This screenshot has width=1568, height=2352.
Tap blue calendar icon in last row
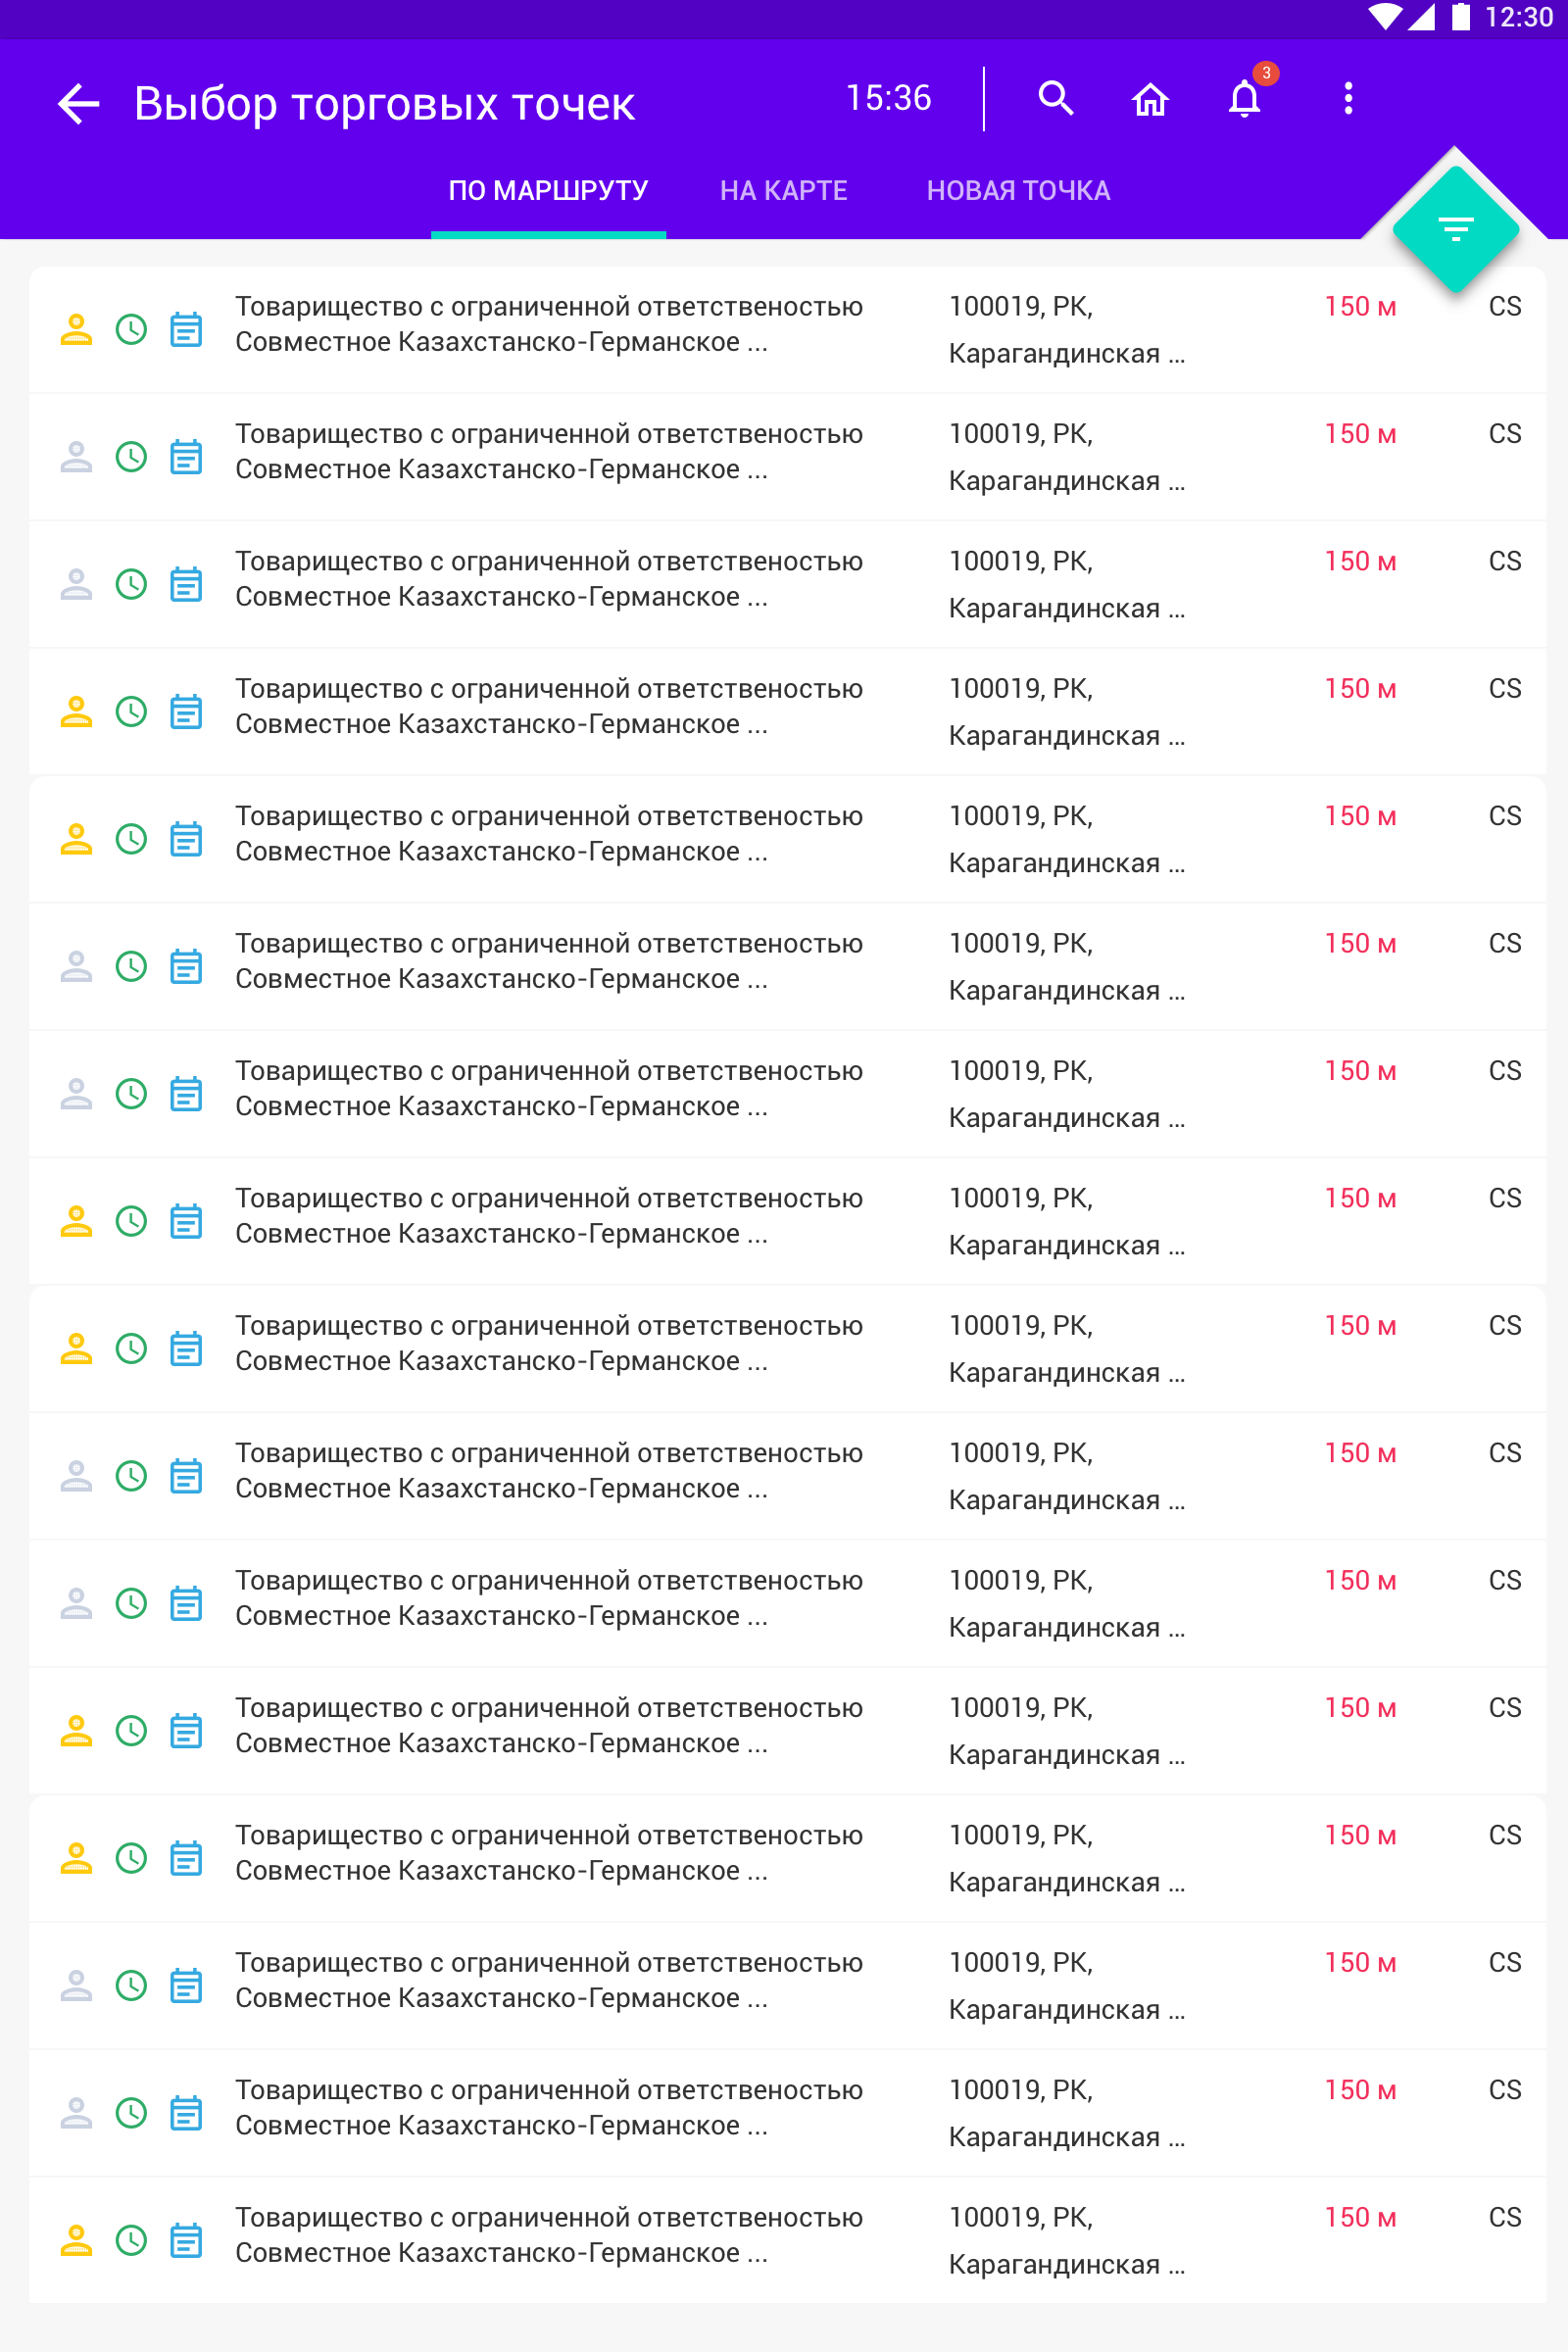coord(186,2240)
